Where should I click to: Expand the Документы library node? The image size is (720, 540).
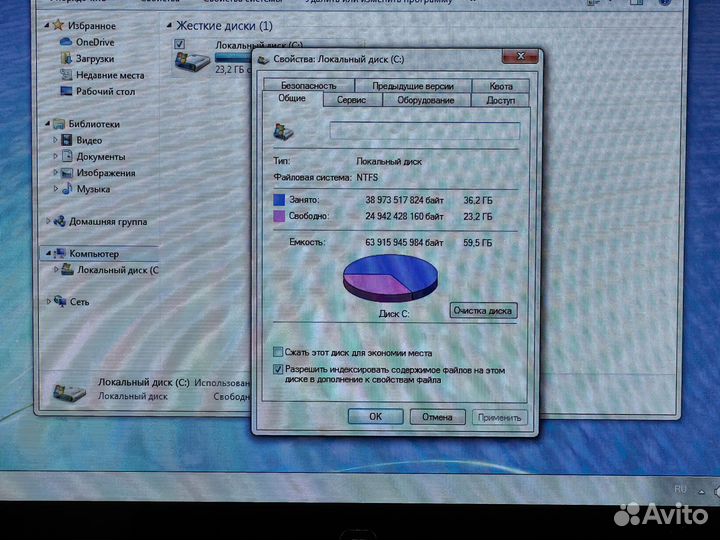(x=56, y=156)
